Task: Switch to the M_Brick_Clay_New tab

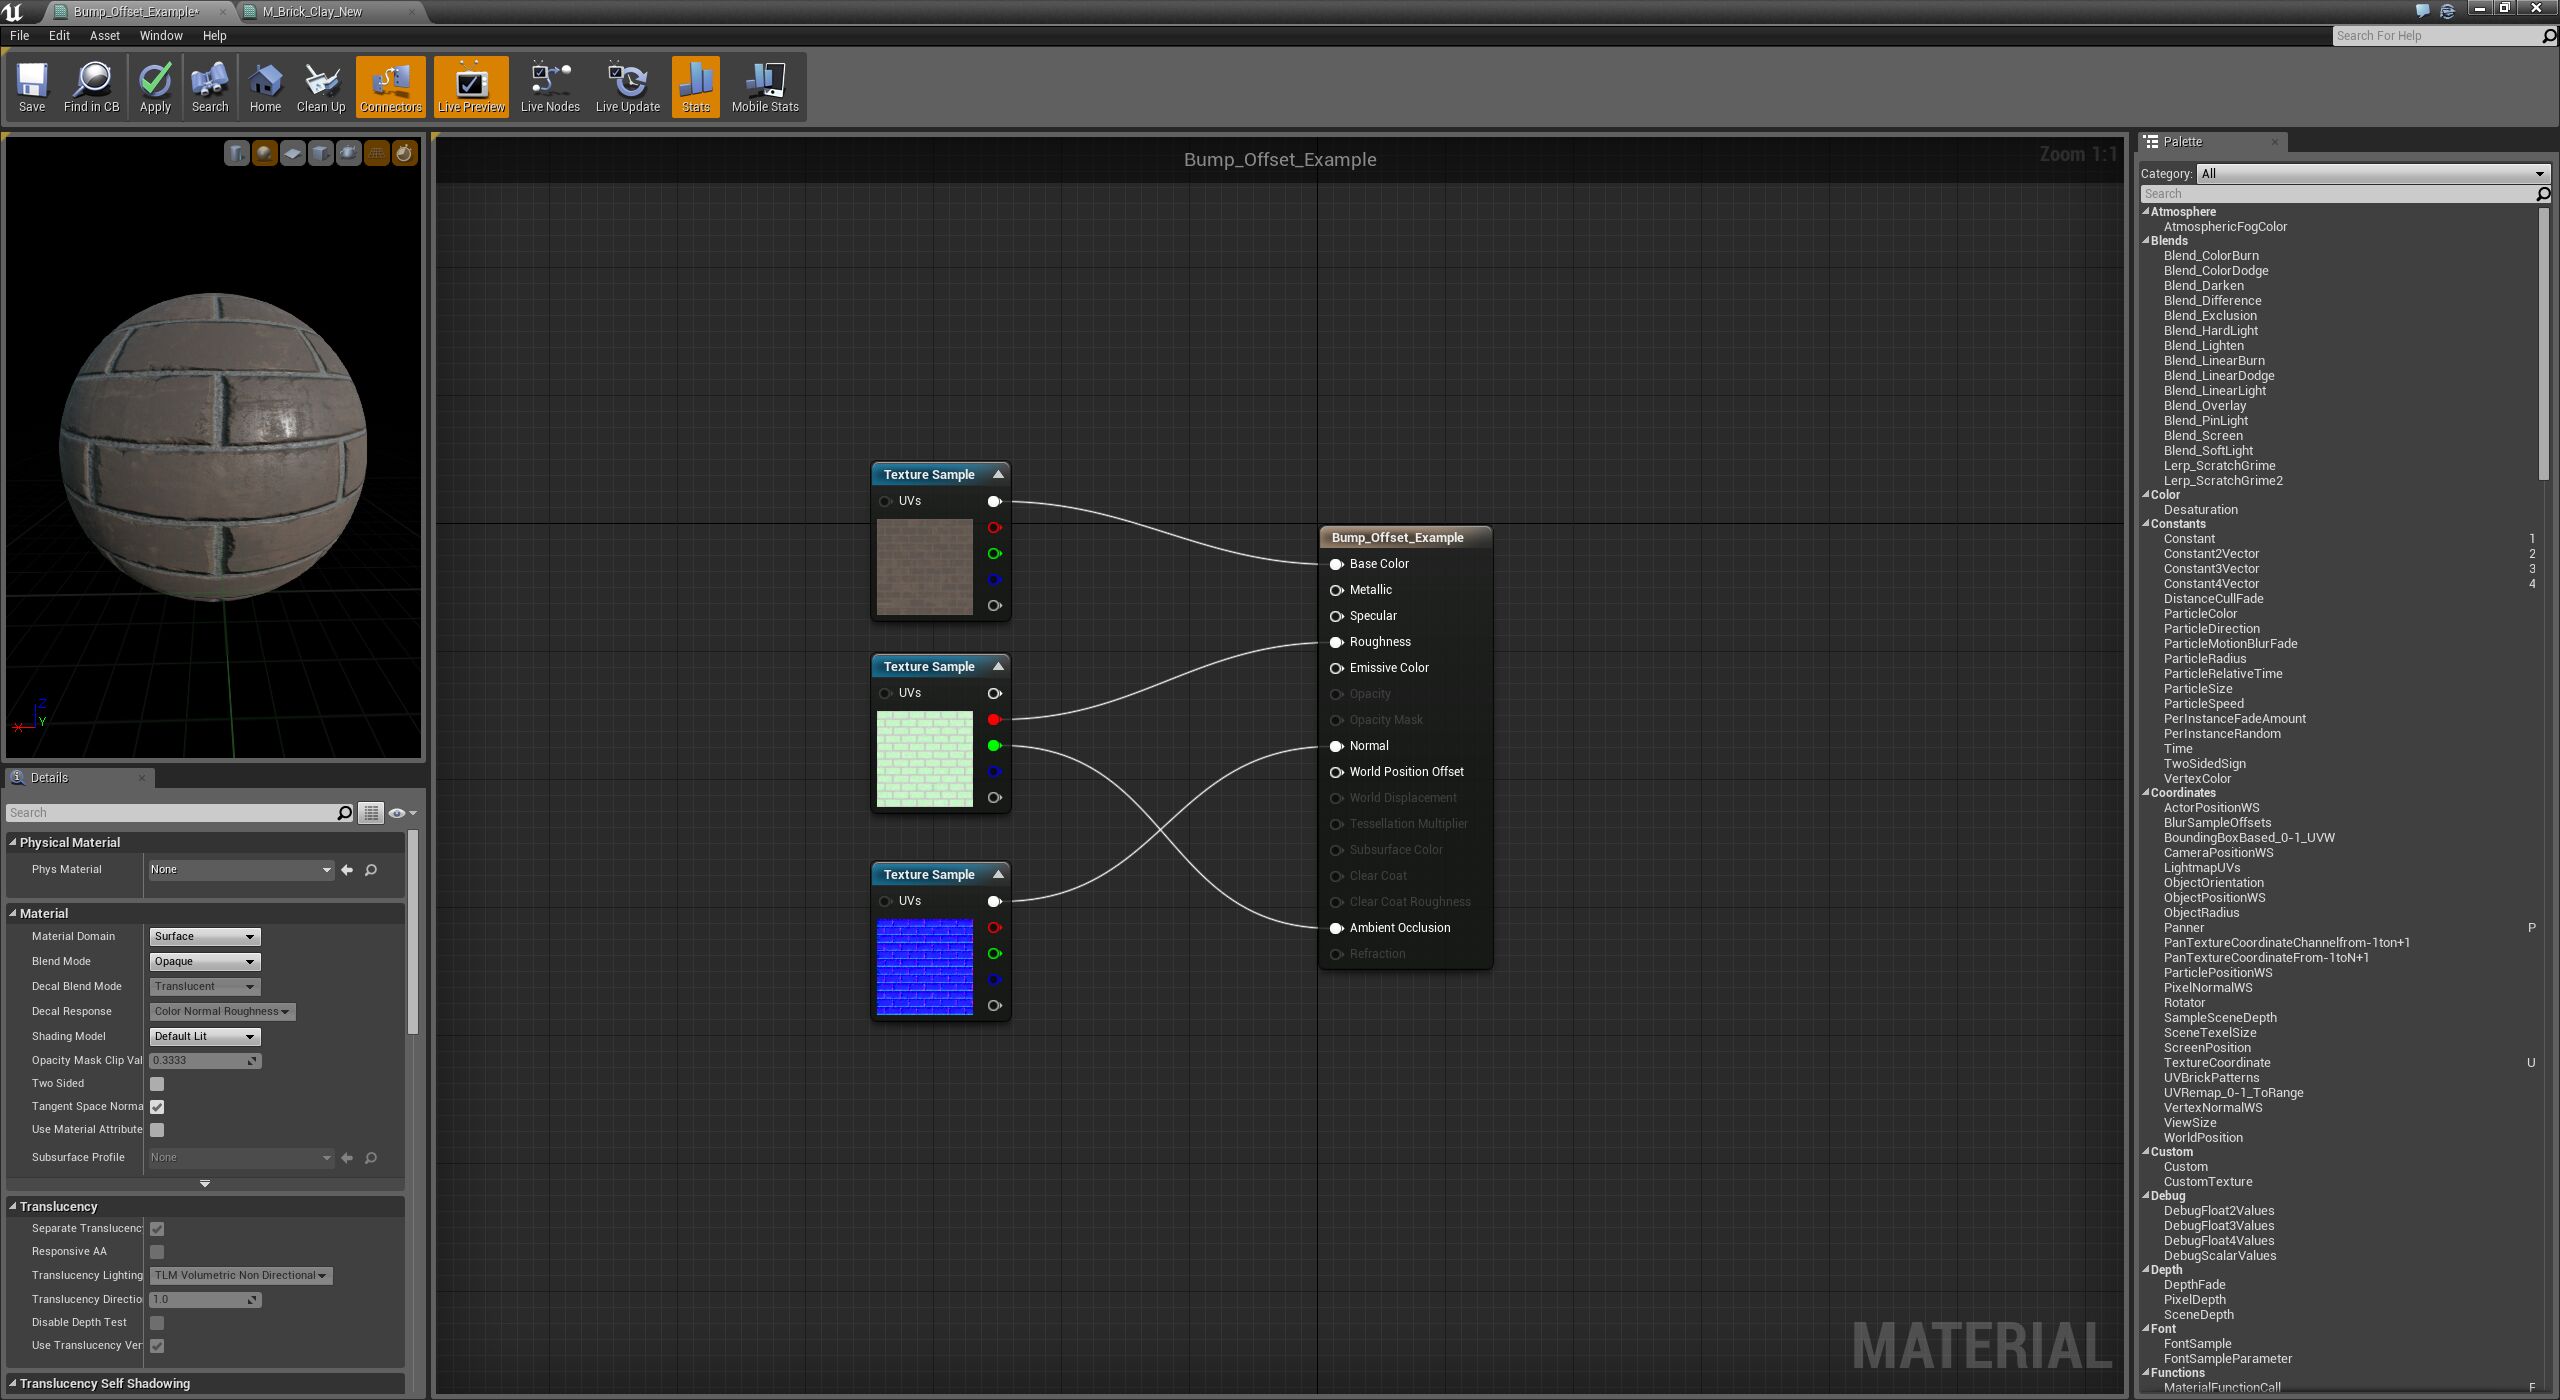Action: 312,12
